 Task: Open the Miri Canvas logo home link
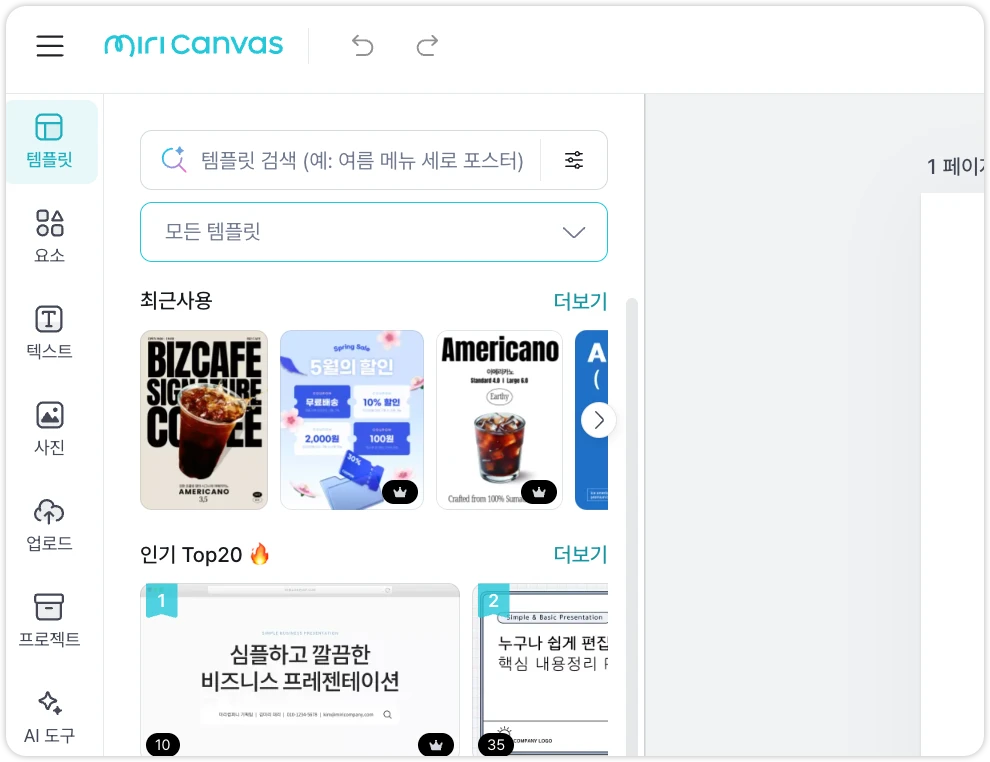click(194, 46)
